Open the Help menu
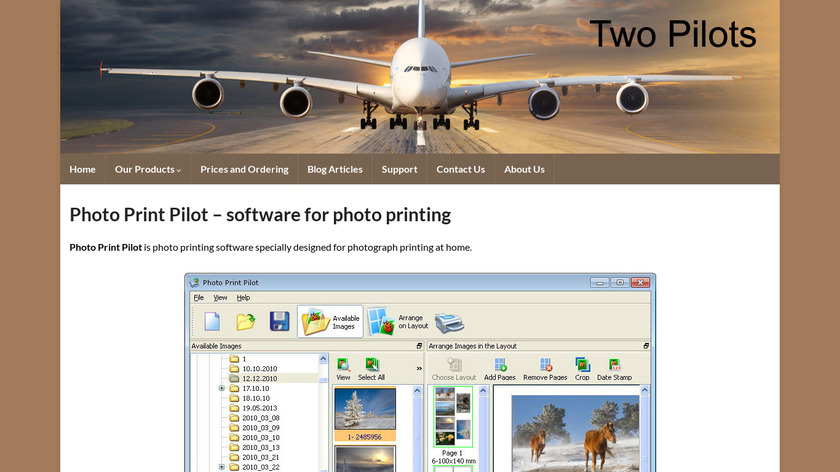This screenshot has height=472, width=840. (x=243, y=298)
